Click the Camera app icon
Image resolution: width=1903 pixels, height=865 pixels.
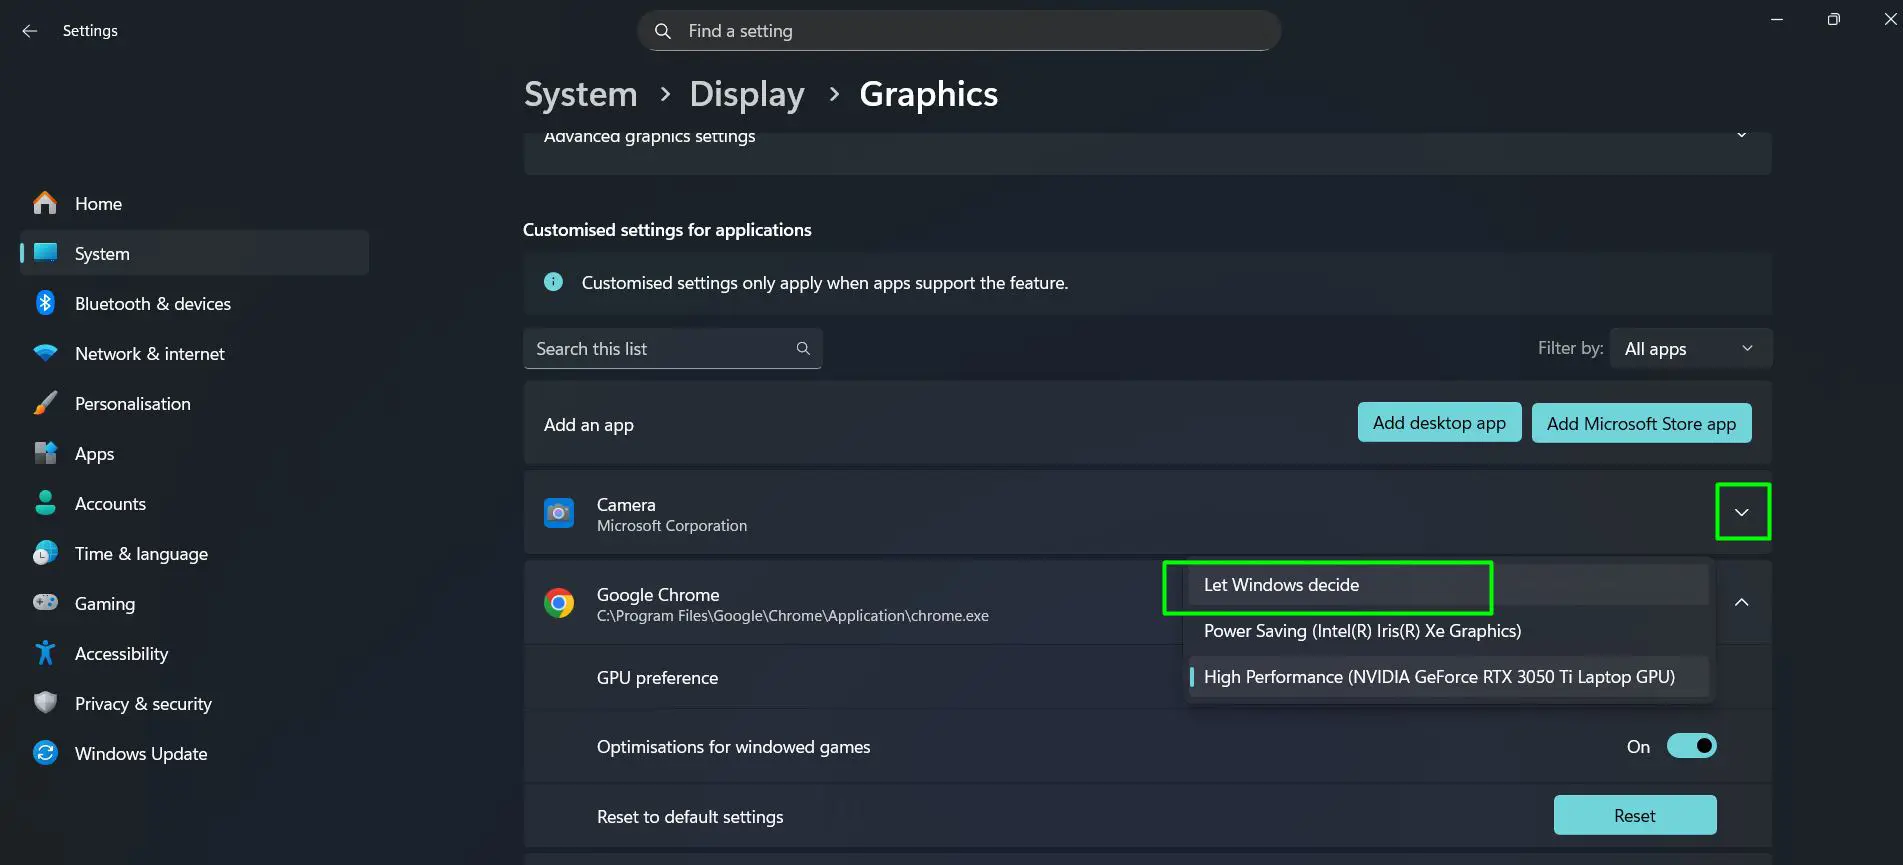(559, 513)
